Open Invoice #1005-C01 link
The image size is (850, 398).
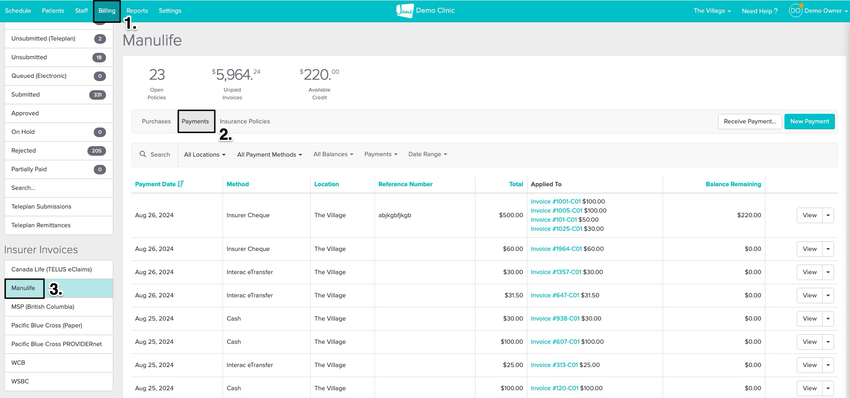click(x=556, y=210)
